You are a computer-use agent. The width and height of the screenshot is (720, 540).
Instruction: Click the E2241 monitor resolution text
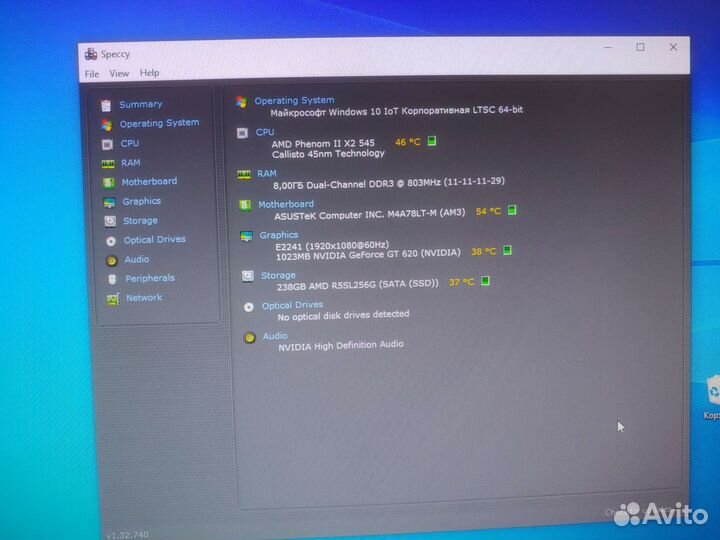pyautogui.click(x=332, y=245)
